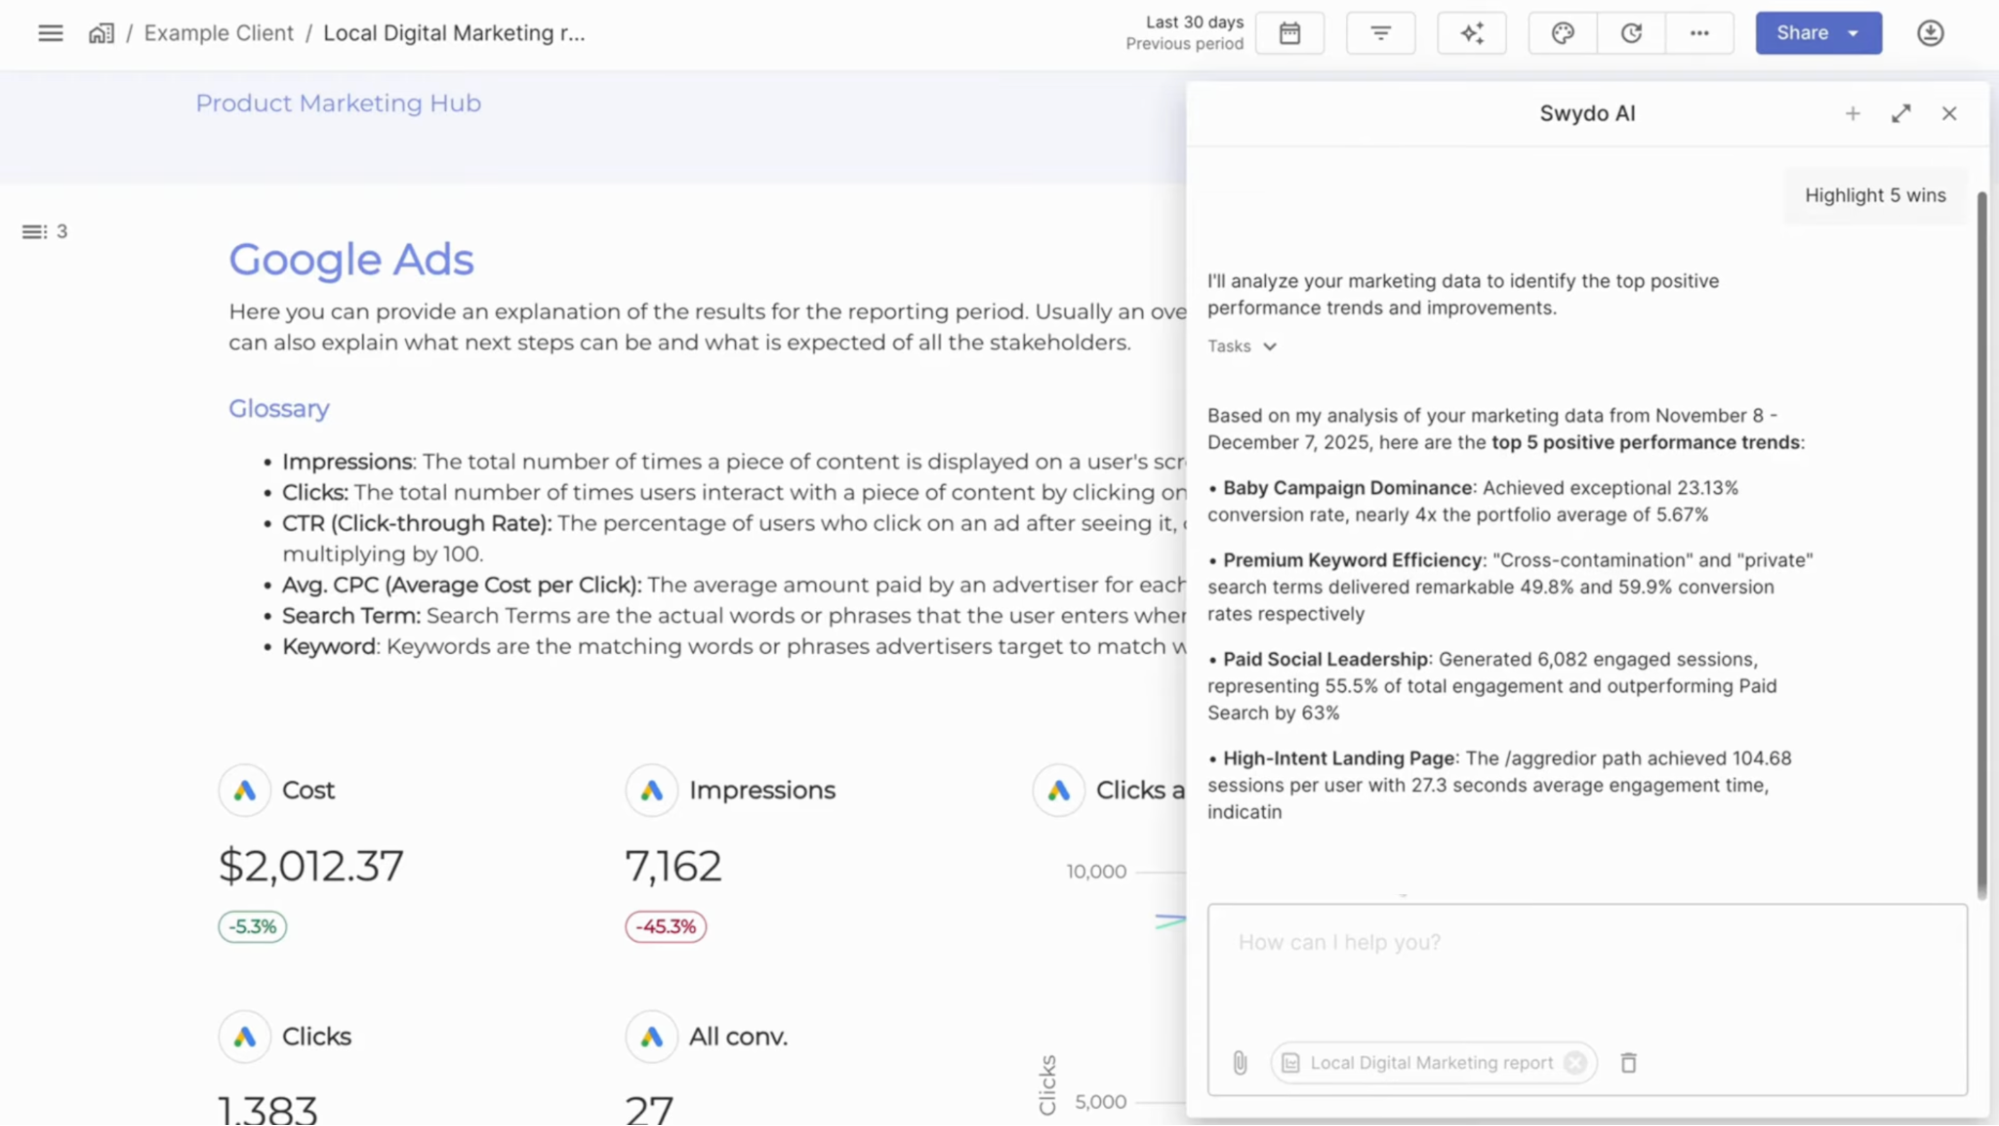Click the Google Ads icon next to Cost
The width and height of the screenshot is (1999, 1126).
245,790
